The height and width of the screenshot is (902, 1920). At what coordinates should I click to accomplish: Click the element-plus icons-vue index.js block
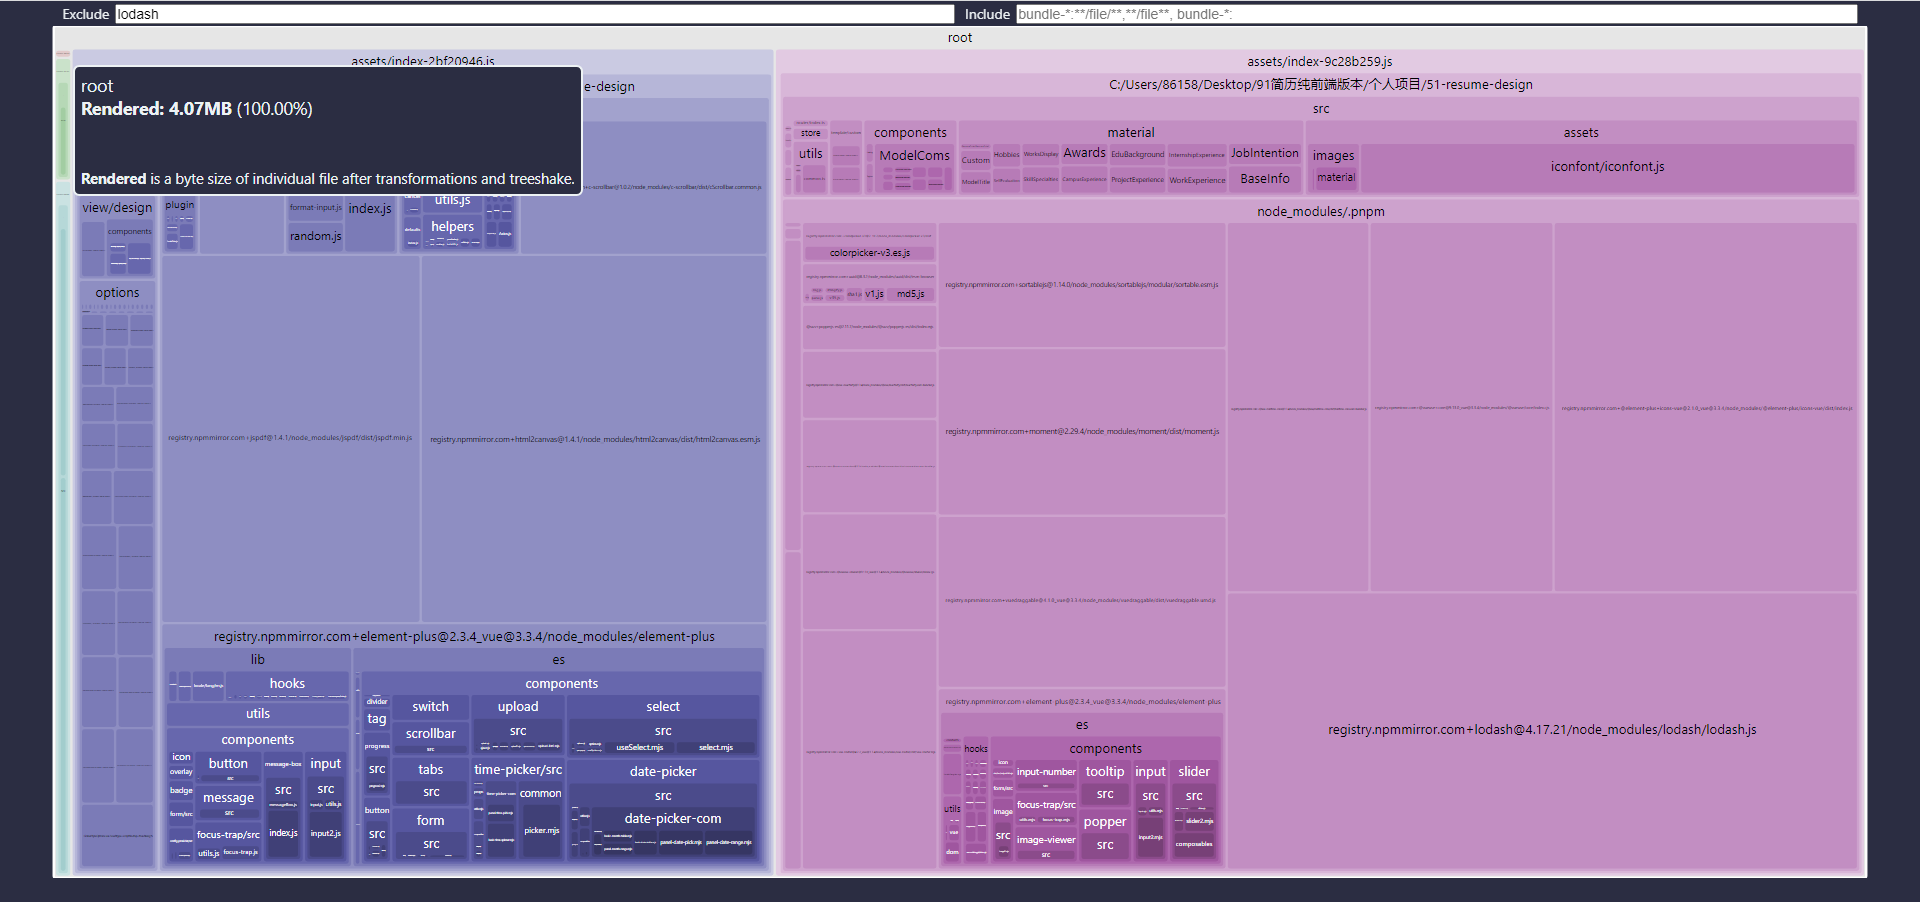tap(1706, 408)
